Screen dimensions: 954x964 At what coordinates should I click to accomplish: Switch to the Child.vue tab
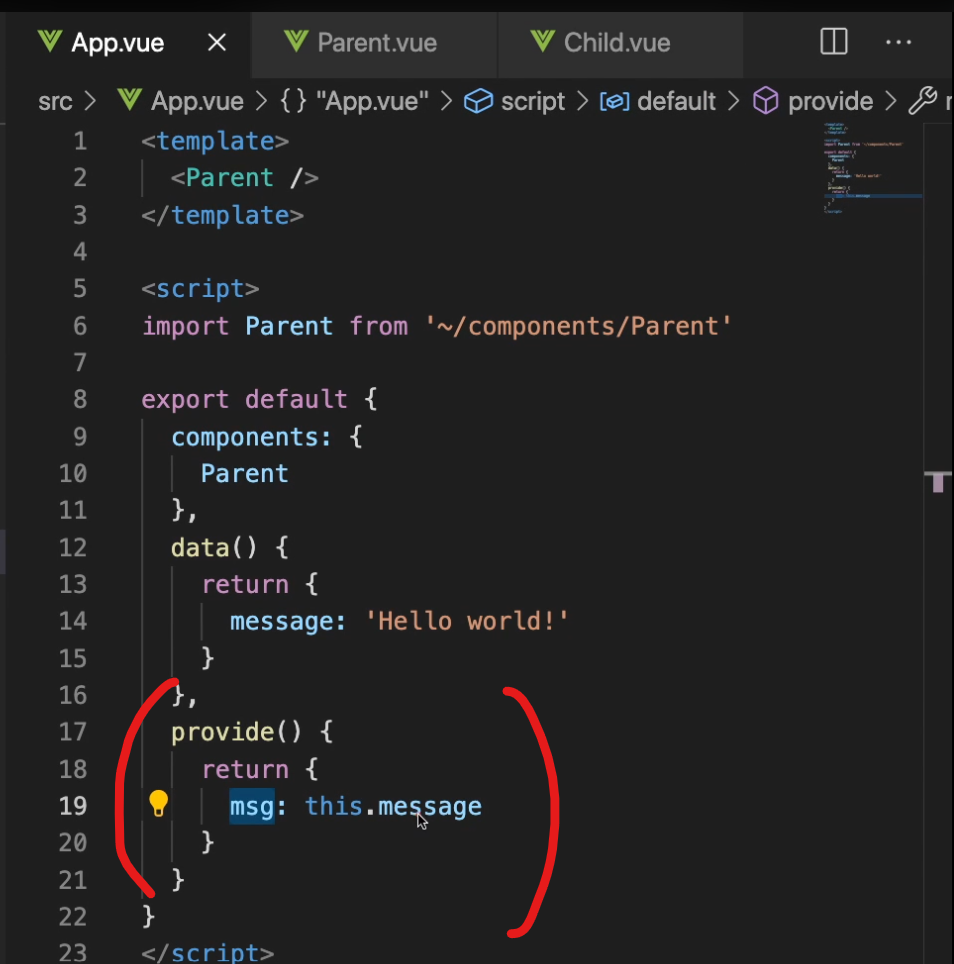point(620,43)
